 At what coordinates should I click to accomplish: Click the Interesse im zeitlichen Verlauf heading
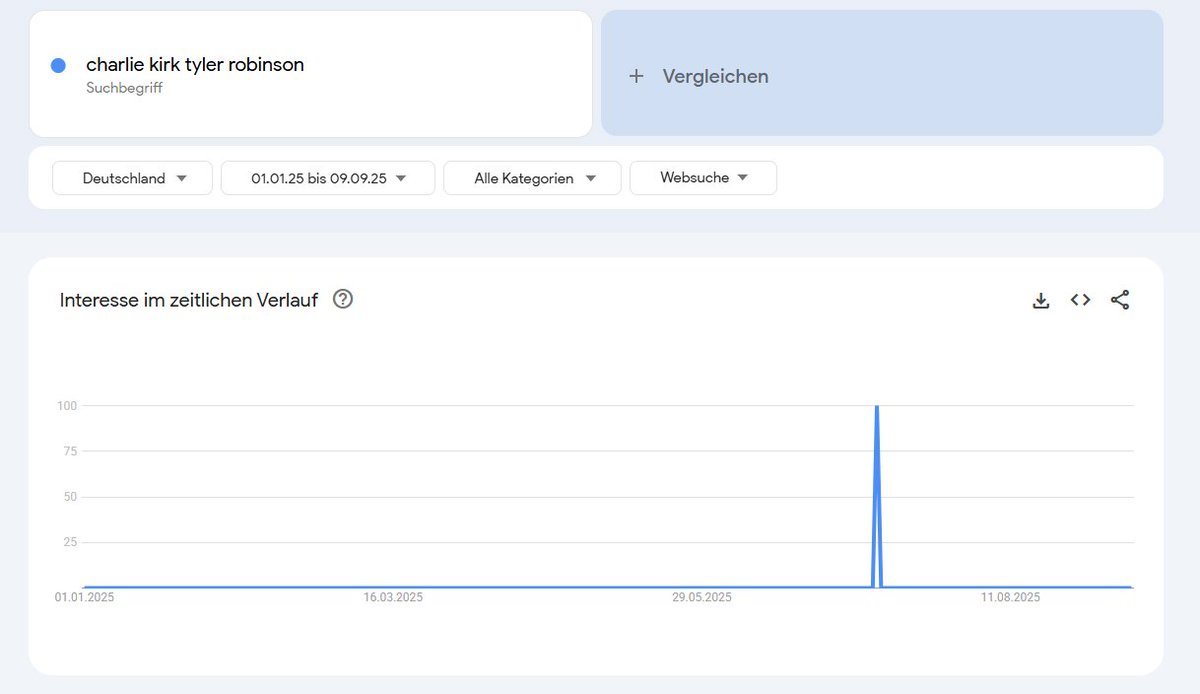coord(189,299)
